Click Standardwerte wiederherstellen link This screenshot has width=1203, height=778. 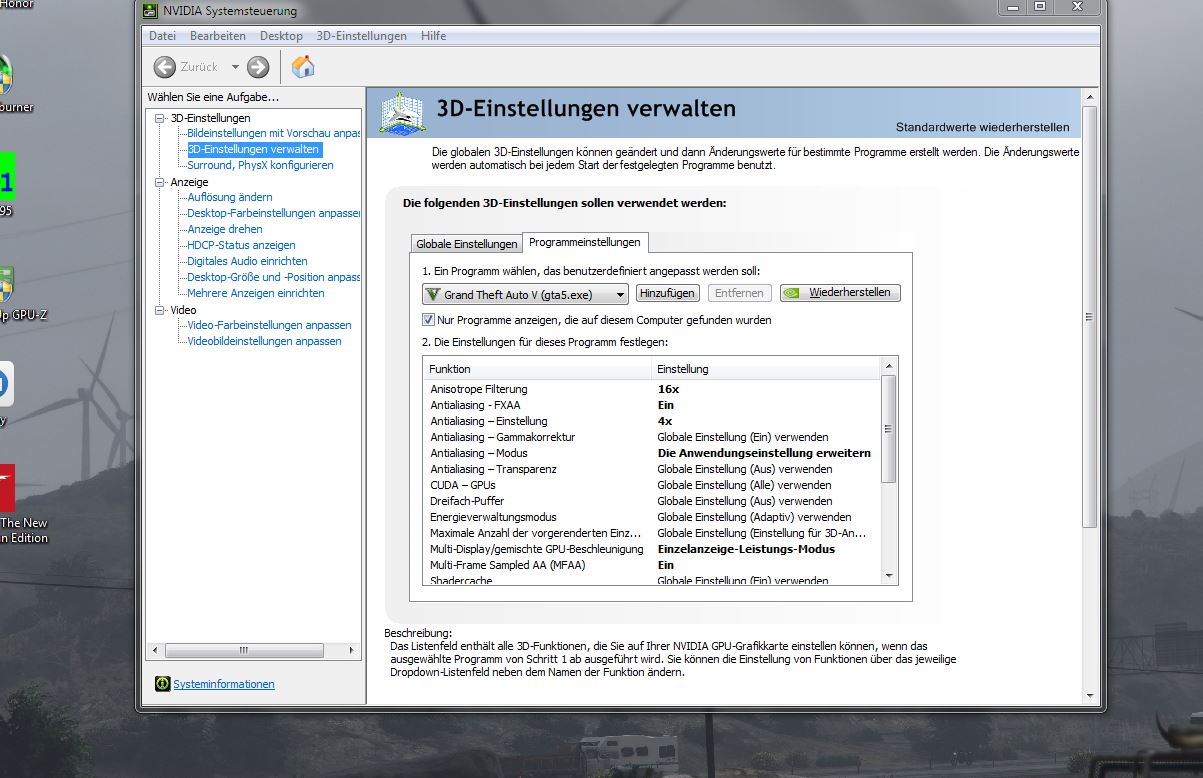[982, 127]
